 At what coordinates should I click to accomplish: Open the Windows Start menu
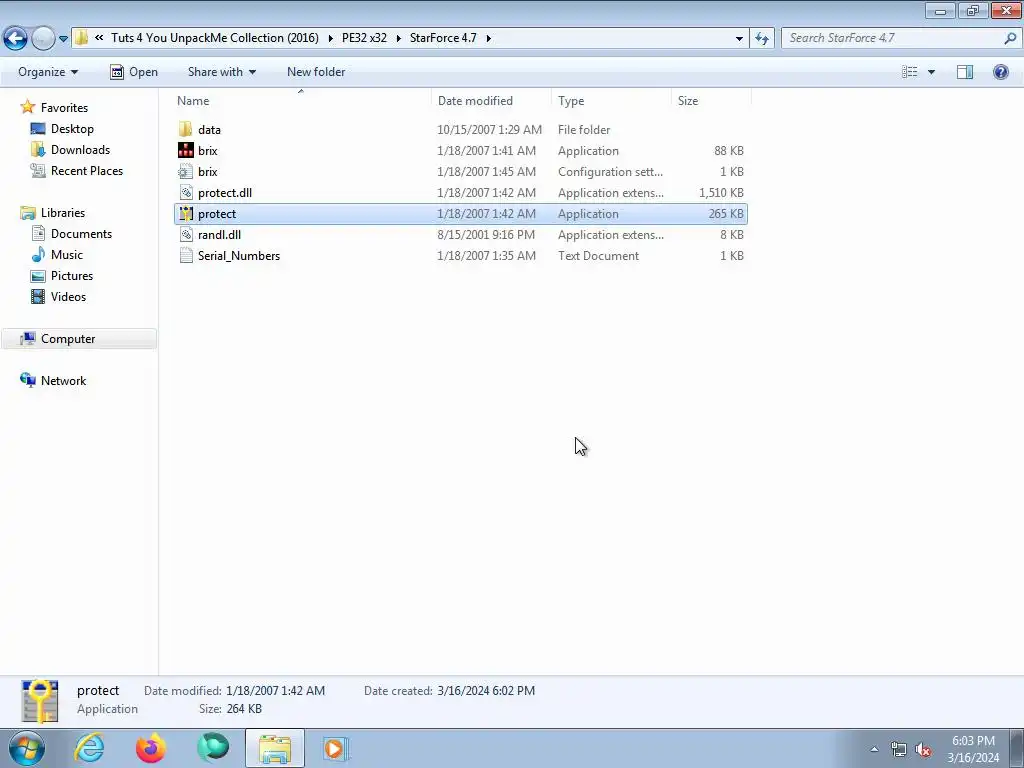point(27,748)
